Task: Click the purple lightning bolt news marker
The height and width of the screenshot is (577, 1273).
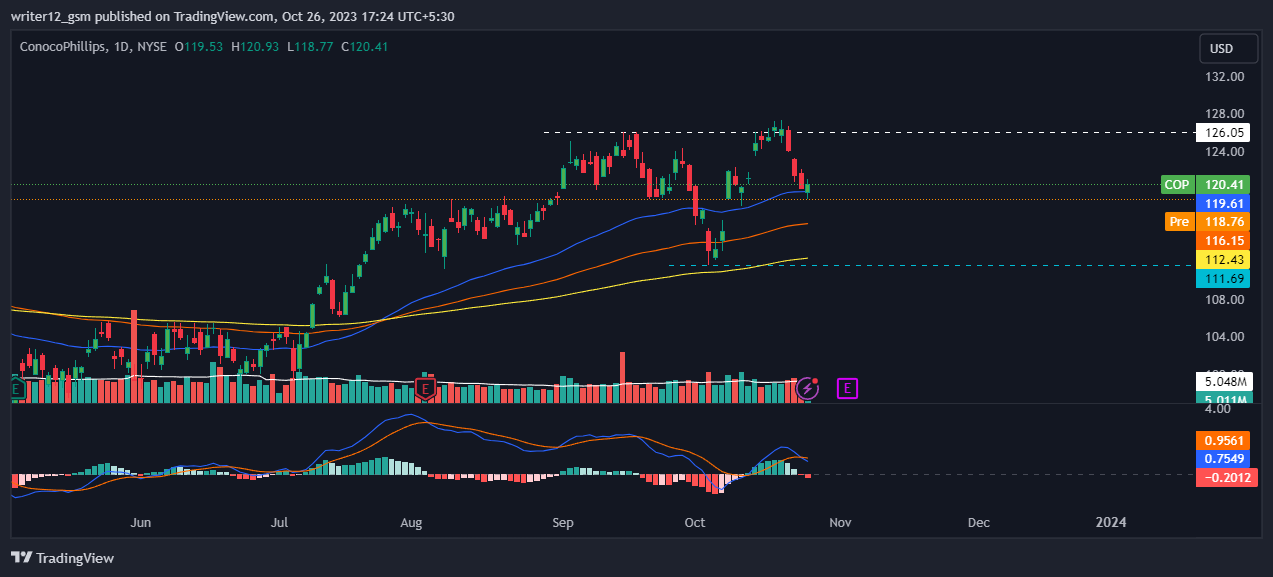Action: 807,388
